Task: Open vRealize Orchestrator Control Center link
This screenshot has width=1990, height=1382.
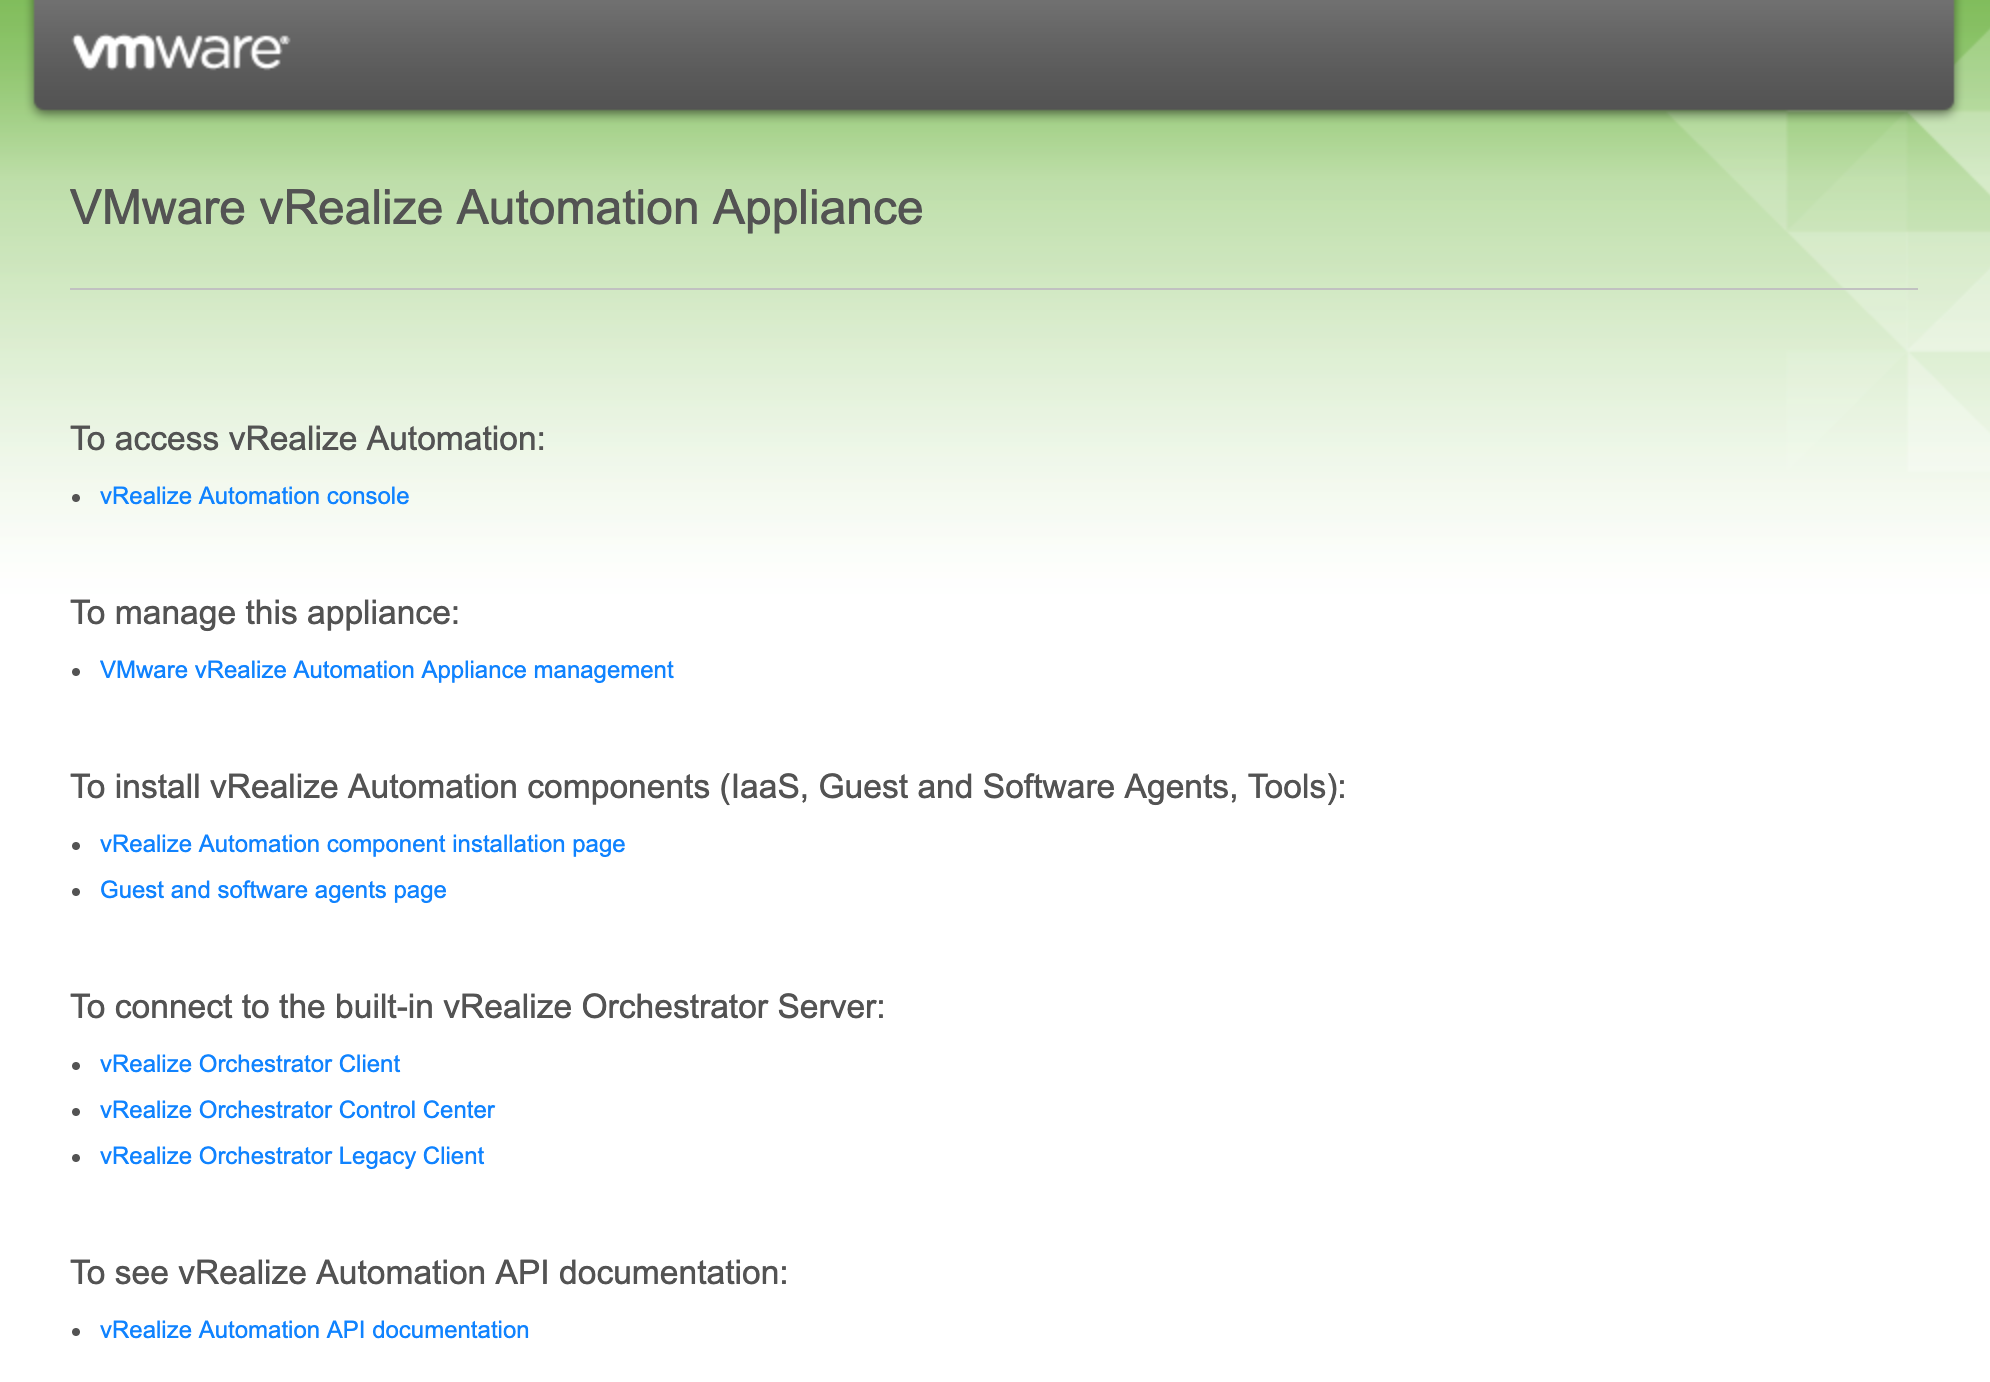Action: pos(297,1110)
